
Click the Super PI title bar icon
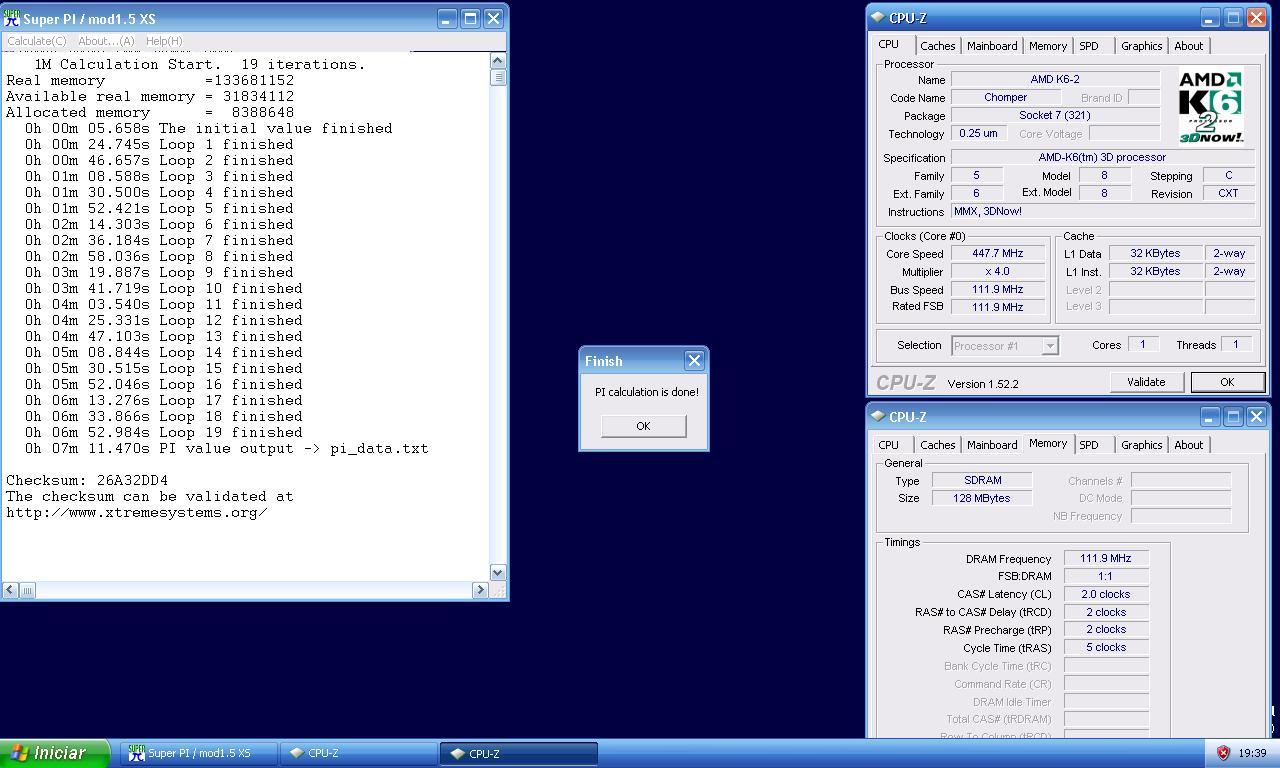(x=12, y=18)
